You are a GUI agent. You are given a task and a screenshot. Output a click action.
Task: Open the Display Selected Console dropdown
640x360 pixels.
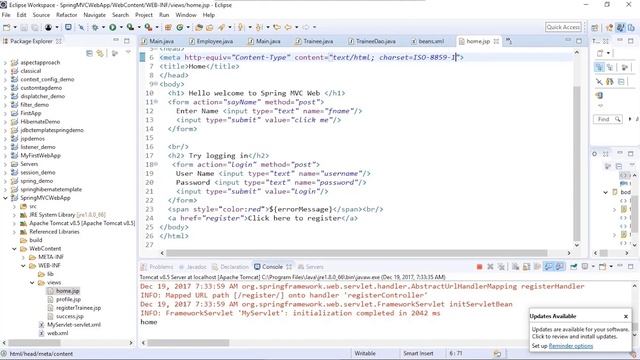point(593,267)
